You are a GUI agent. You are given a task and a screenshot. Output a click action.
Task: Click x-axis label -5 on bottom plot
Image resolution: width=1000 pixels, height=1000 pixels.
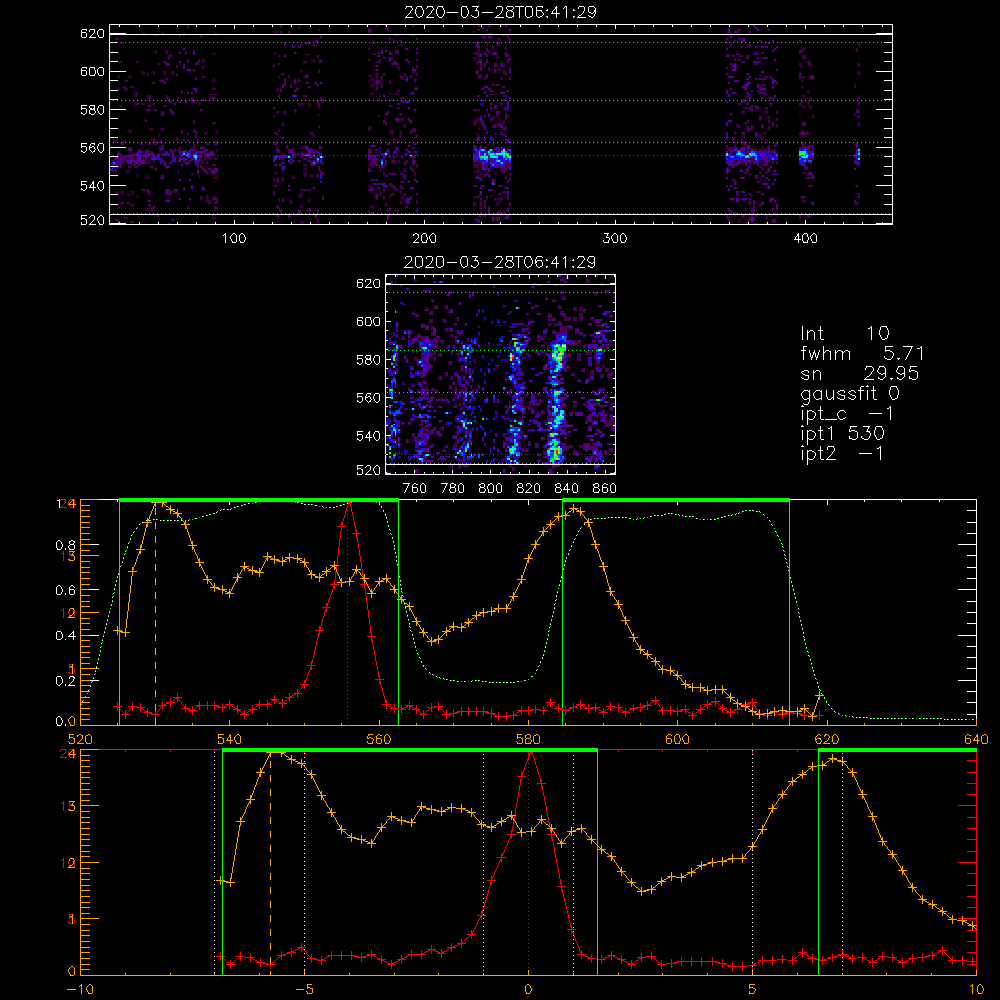304,990
